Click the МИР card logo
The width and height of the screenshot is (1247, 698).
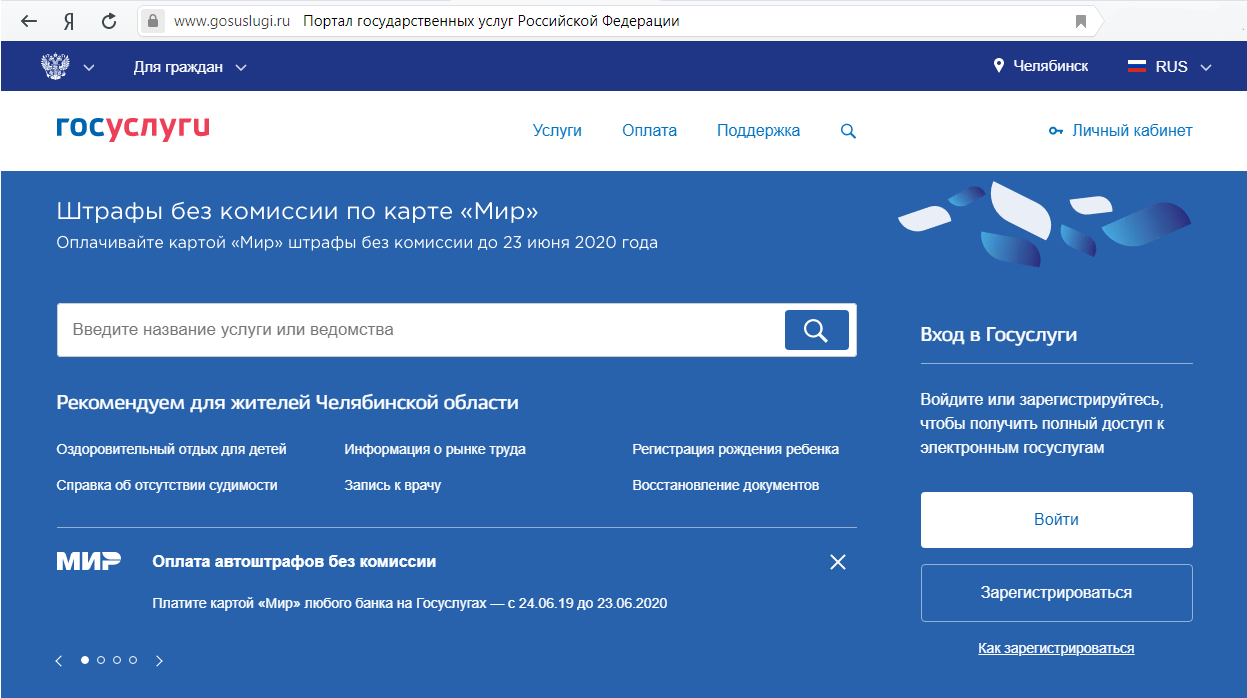(89, 561)
